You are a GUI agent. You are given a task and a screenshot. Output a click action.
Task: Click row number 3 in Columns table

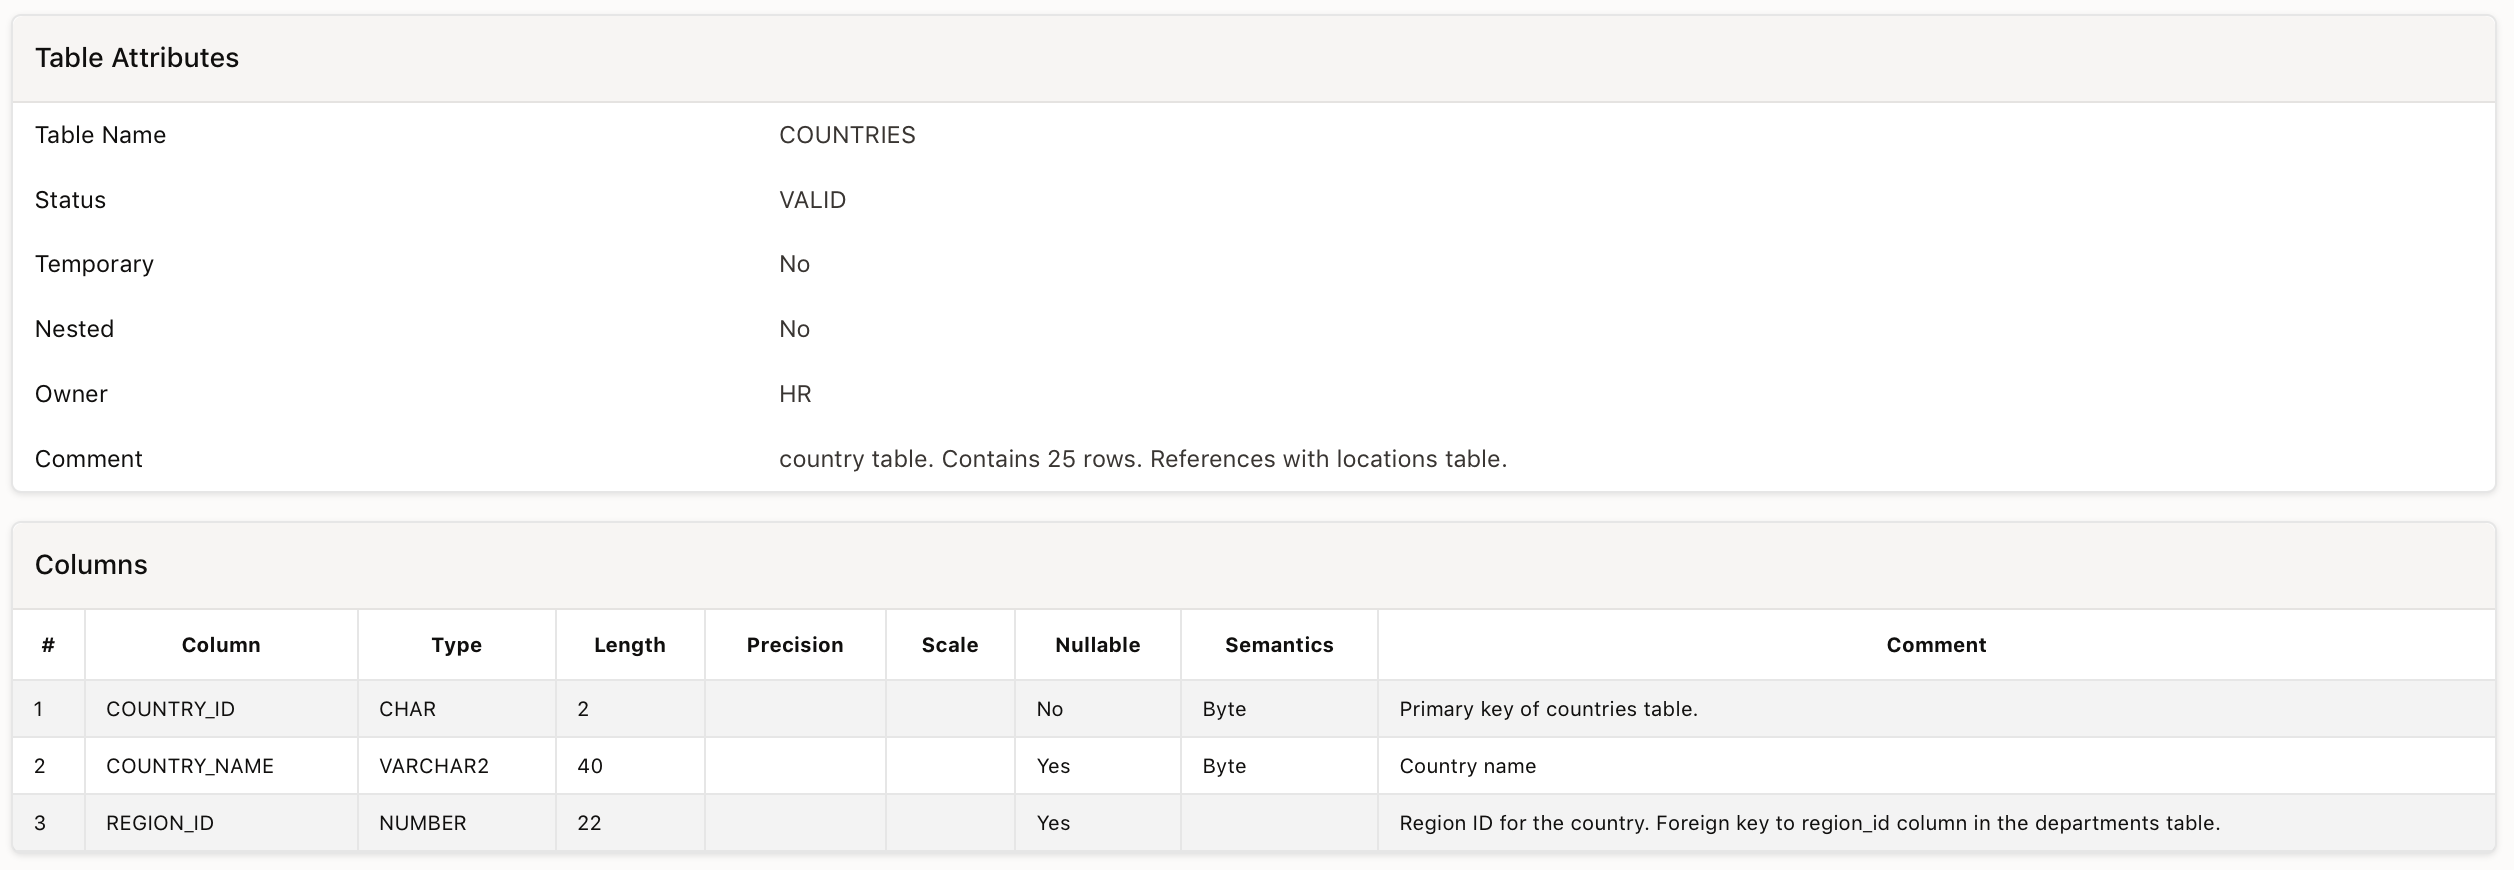pyautogui.click(x=48, y=823)
